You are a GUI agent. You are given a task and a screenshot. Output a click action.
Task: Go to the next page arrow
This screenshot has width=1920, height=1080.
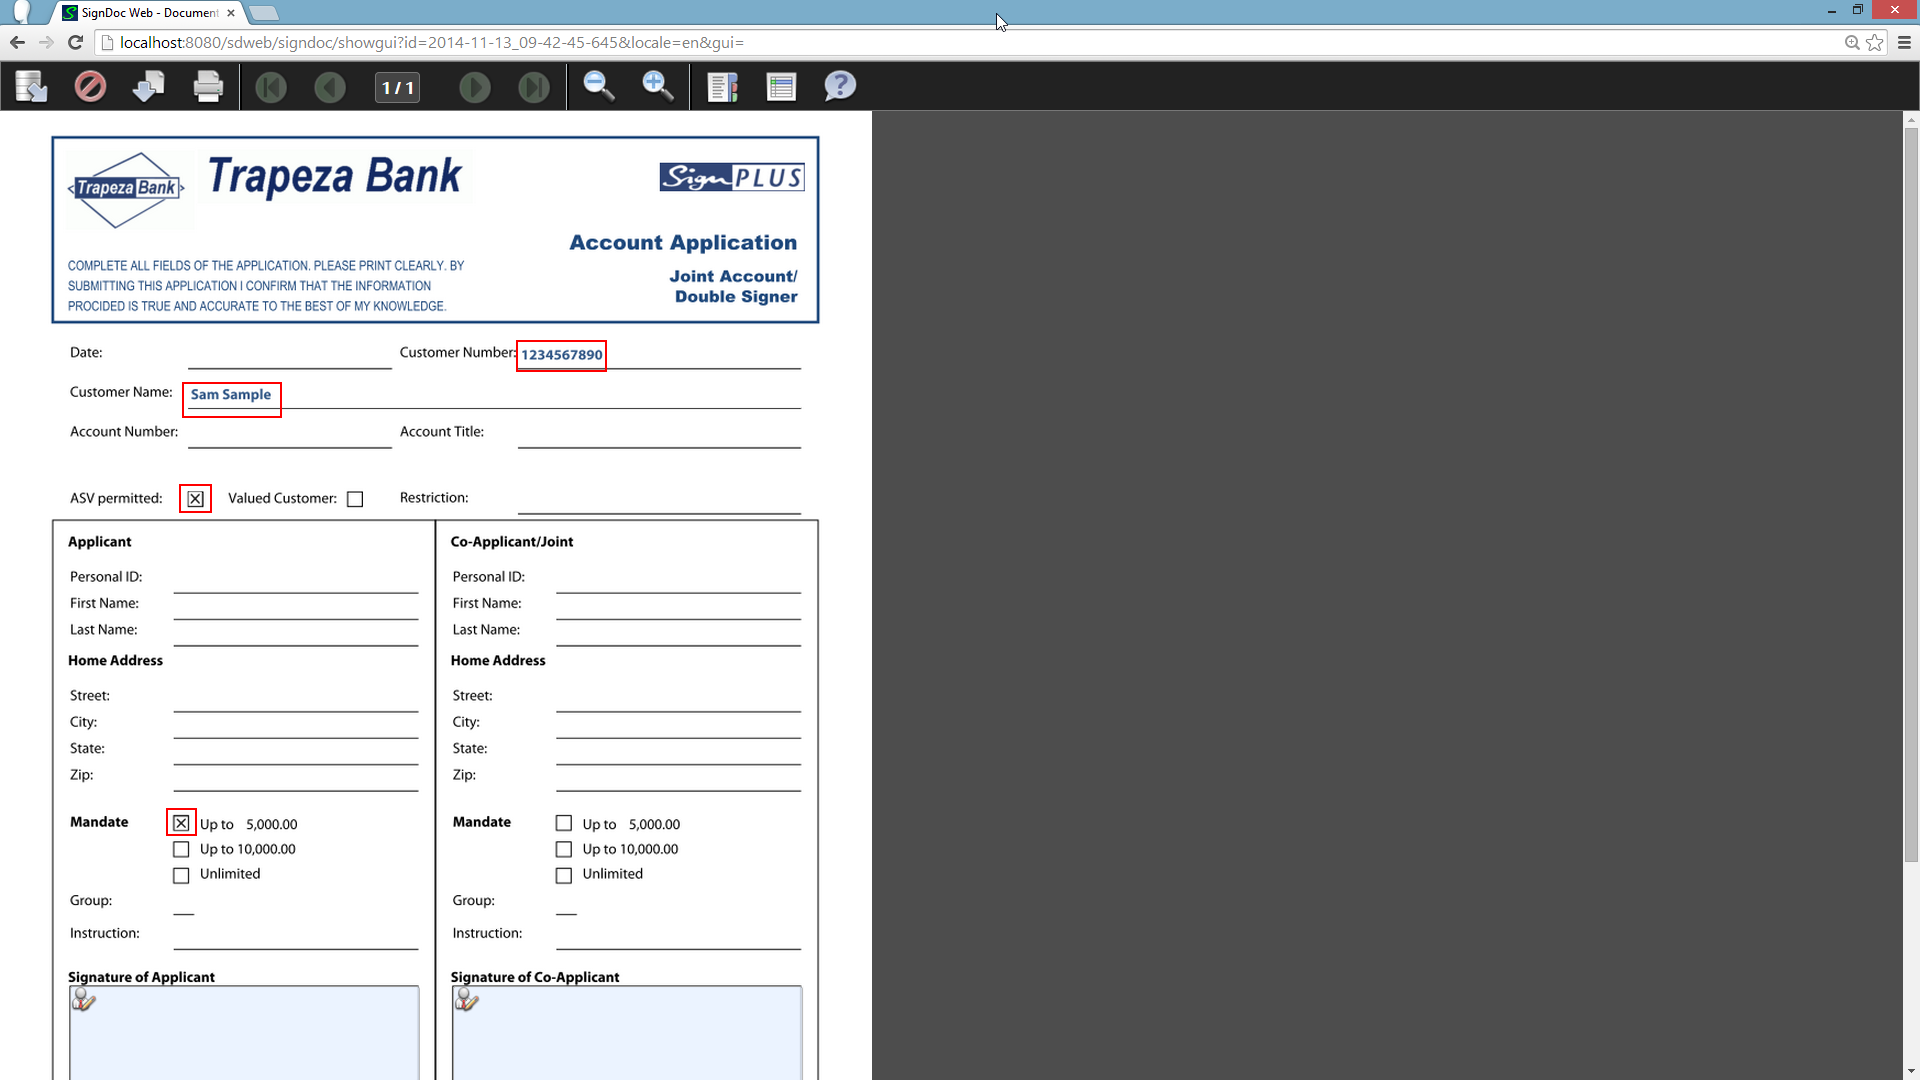[x=474, y=88]
